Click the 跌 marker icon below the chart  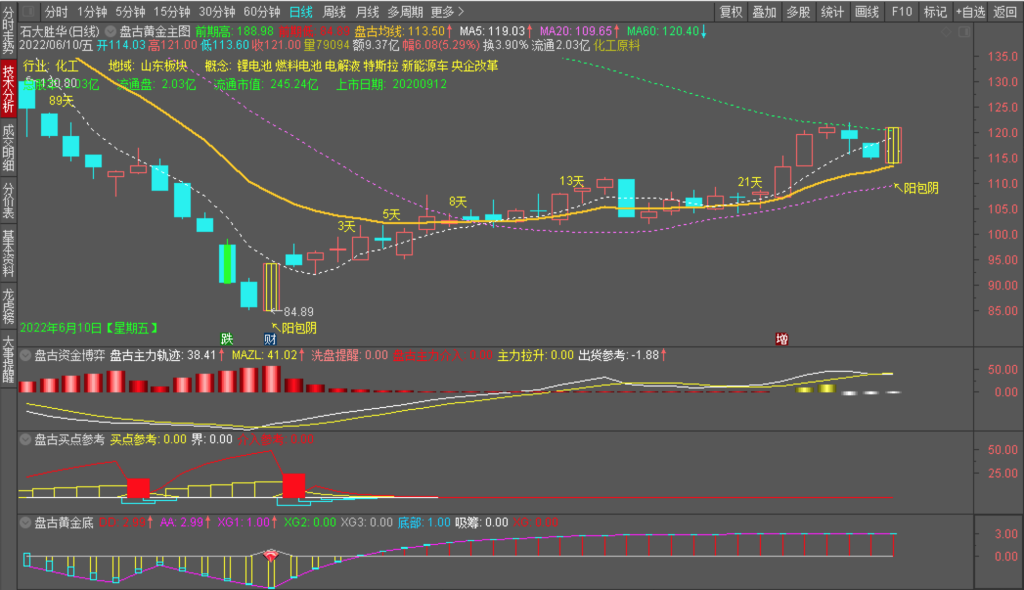(x=227, y=339)
